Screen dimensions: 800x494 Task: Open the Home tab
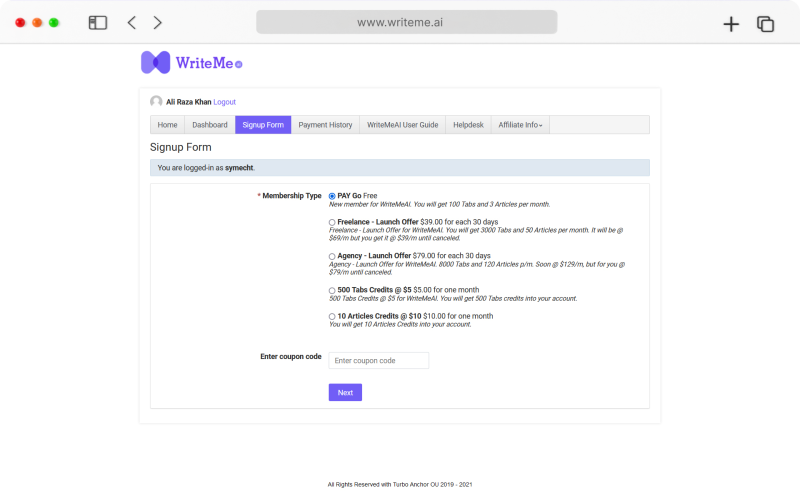click(167, 125)
